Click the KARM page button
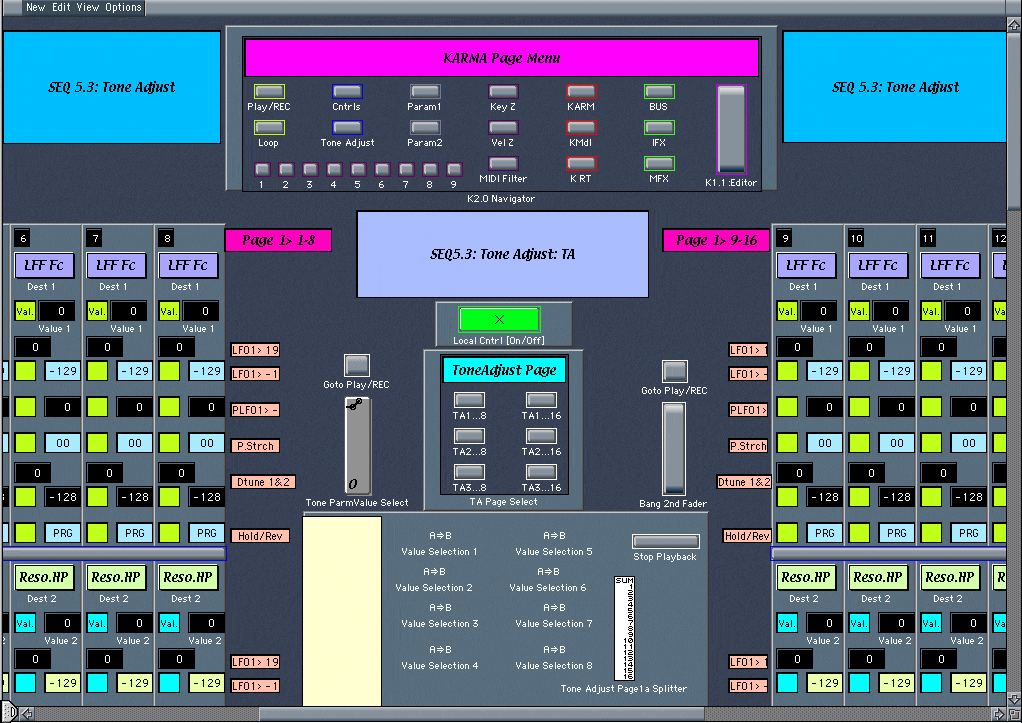 pyautogui.click(x=581, y=92)
